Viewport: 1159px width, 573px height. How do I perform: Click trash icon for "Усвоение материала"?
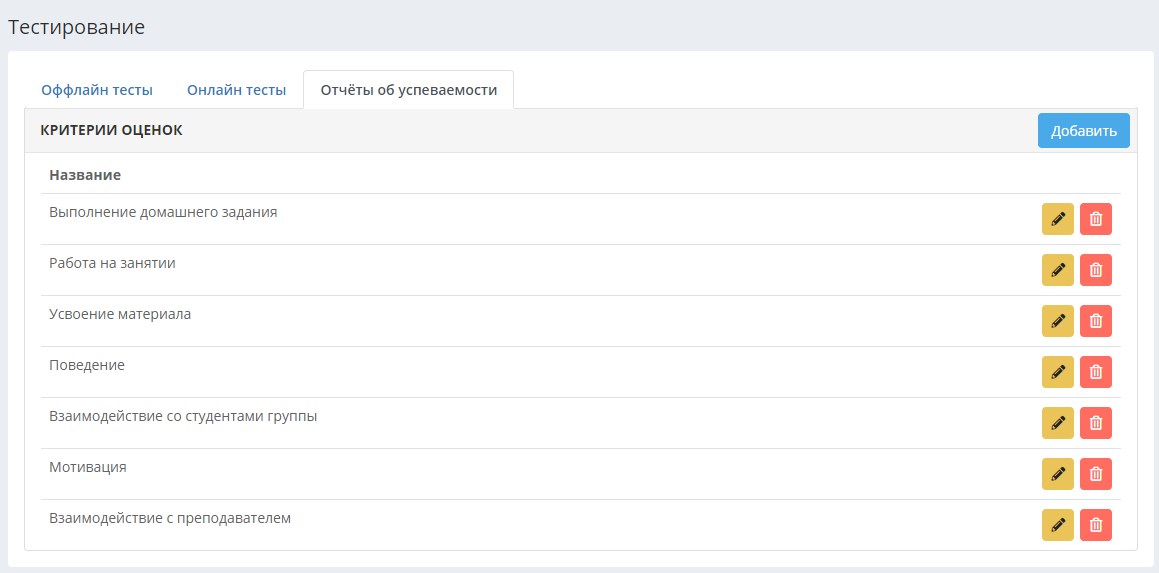[1095, 321]
